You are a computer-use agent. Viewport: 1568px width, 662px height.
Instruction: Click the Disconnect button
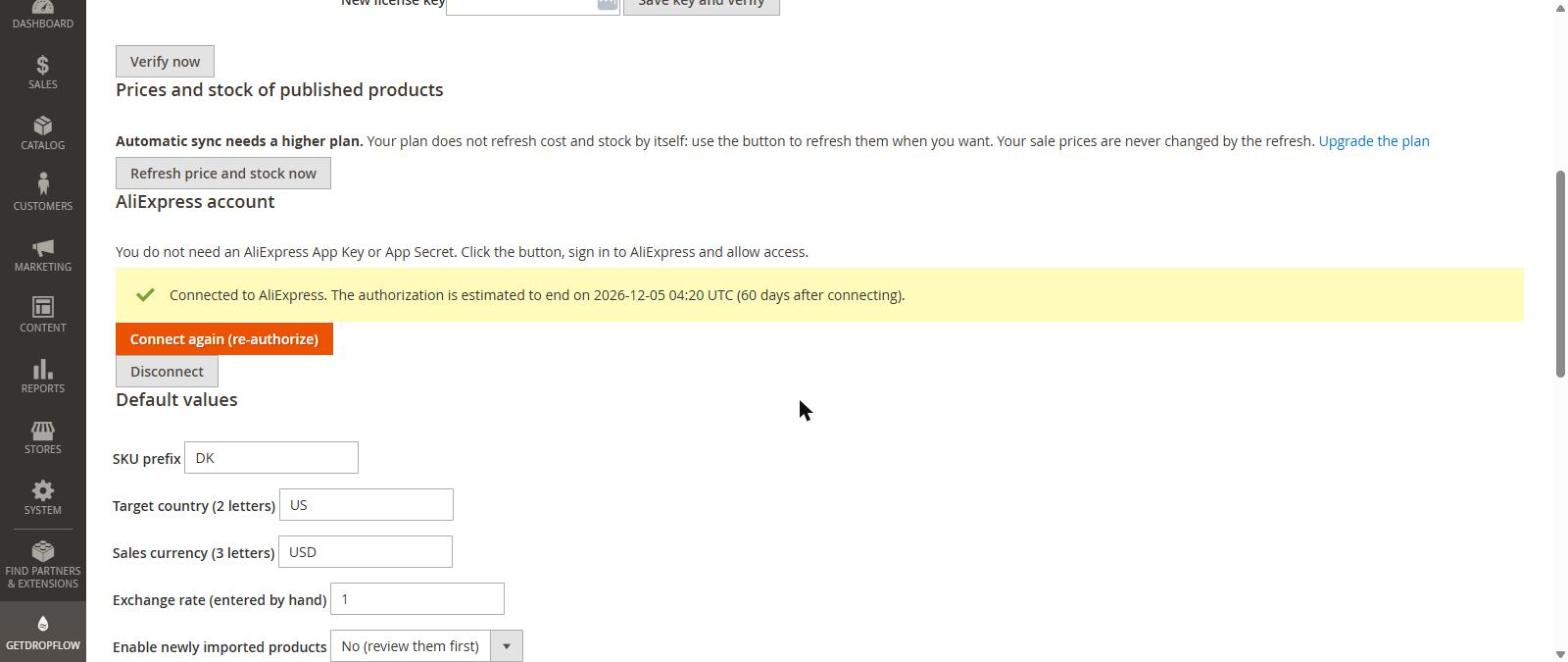pos(167,371)
